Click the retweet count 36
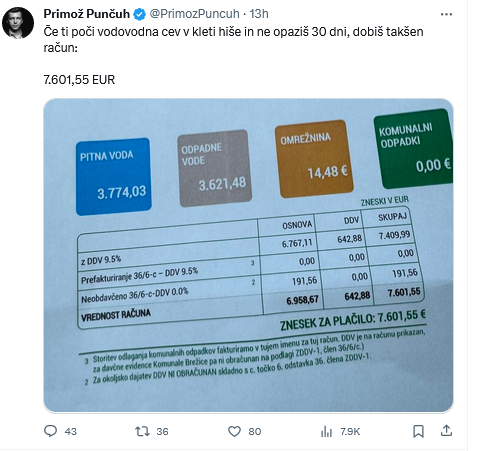This screenshot has height=451, width=484. [x=162, y=432]
